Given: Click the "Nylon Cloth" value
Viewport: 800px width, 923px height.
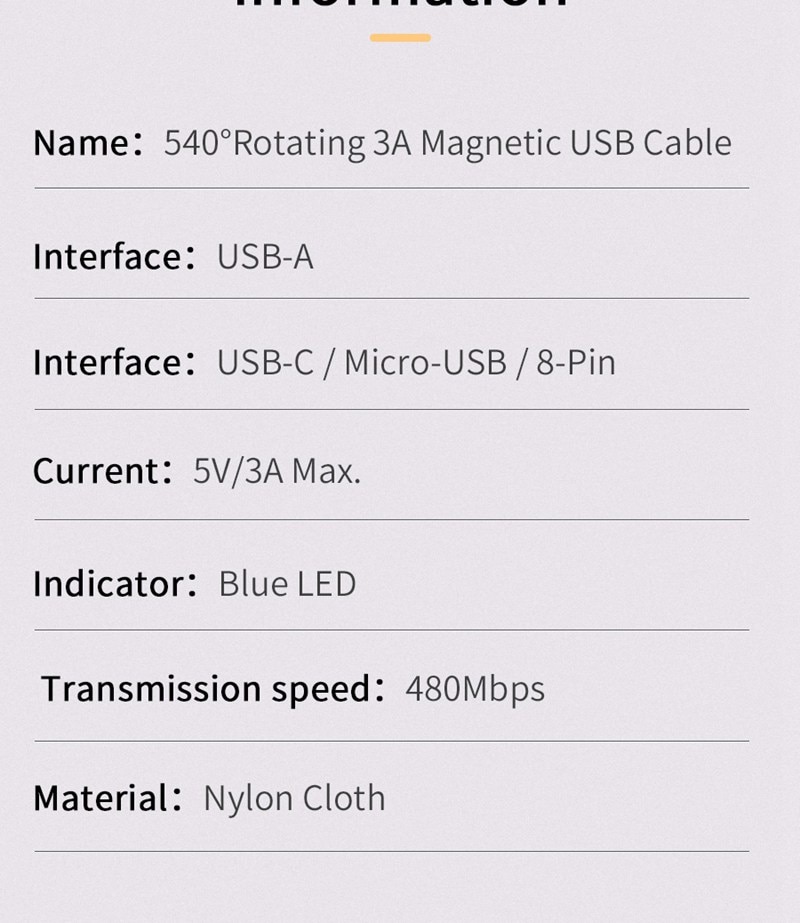Looking at the screenshot, I should 294,798.
